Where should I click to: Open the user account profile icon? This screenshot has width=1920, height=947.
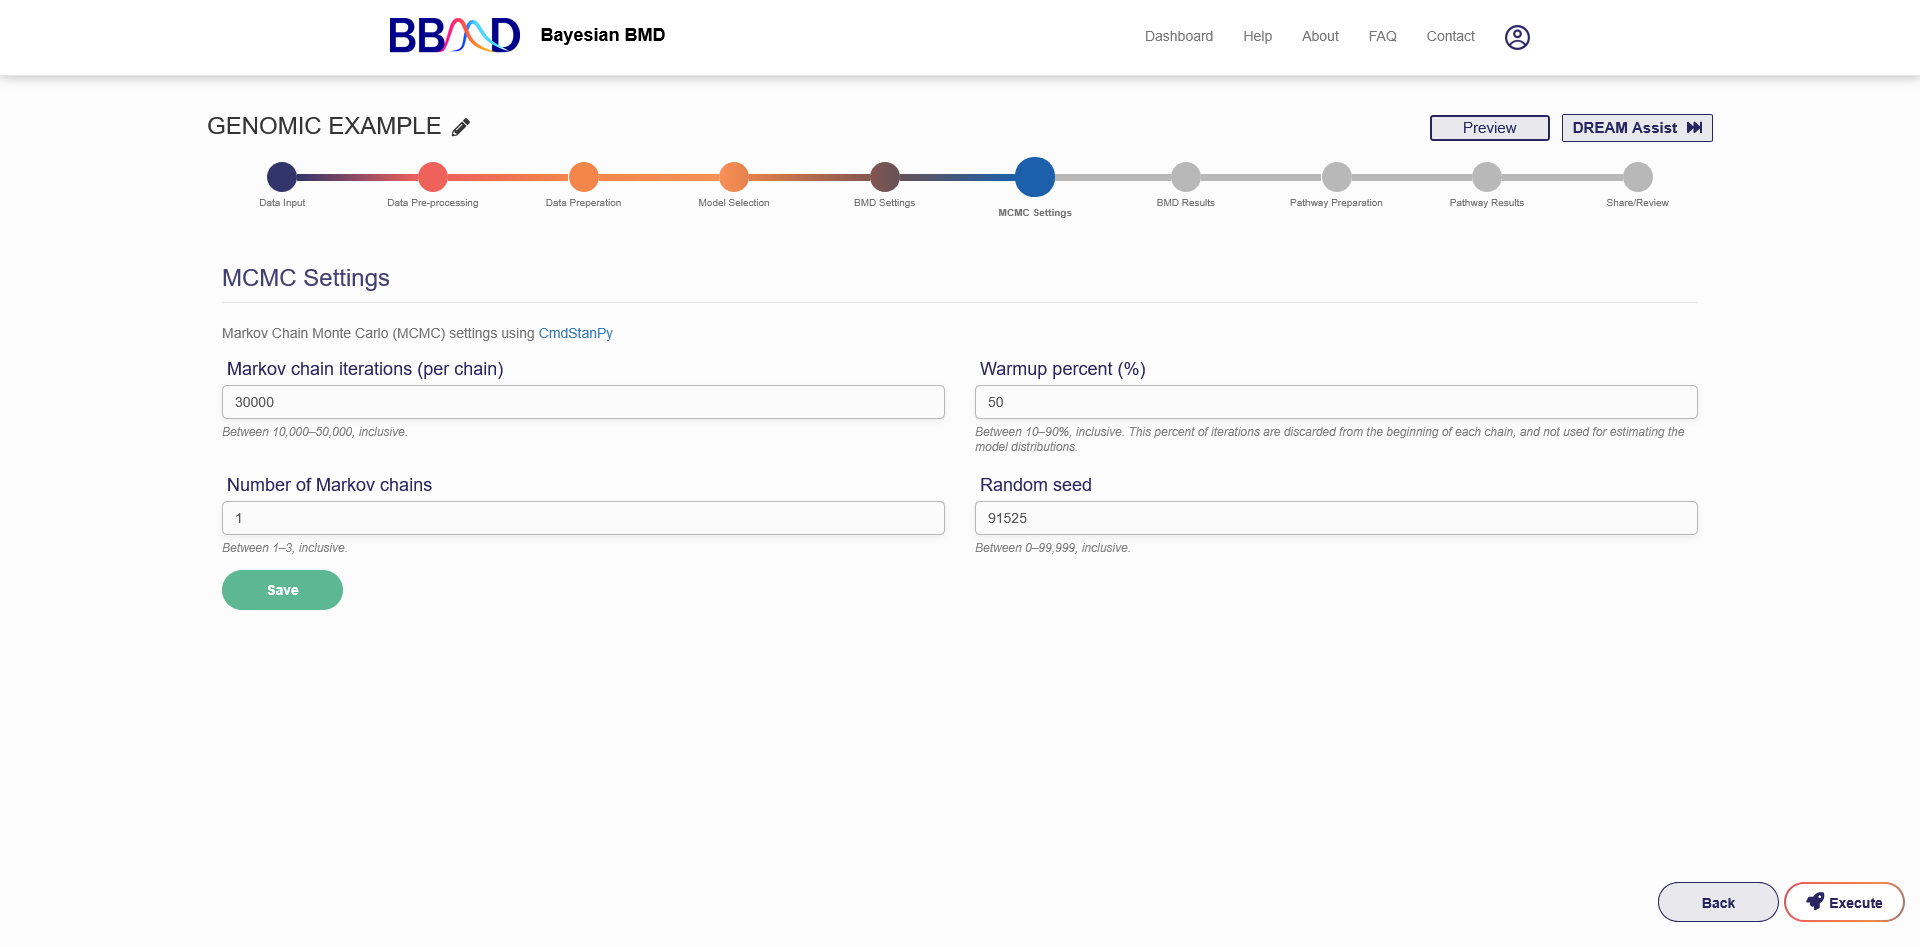coord(1516,37)
